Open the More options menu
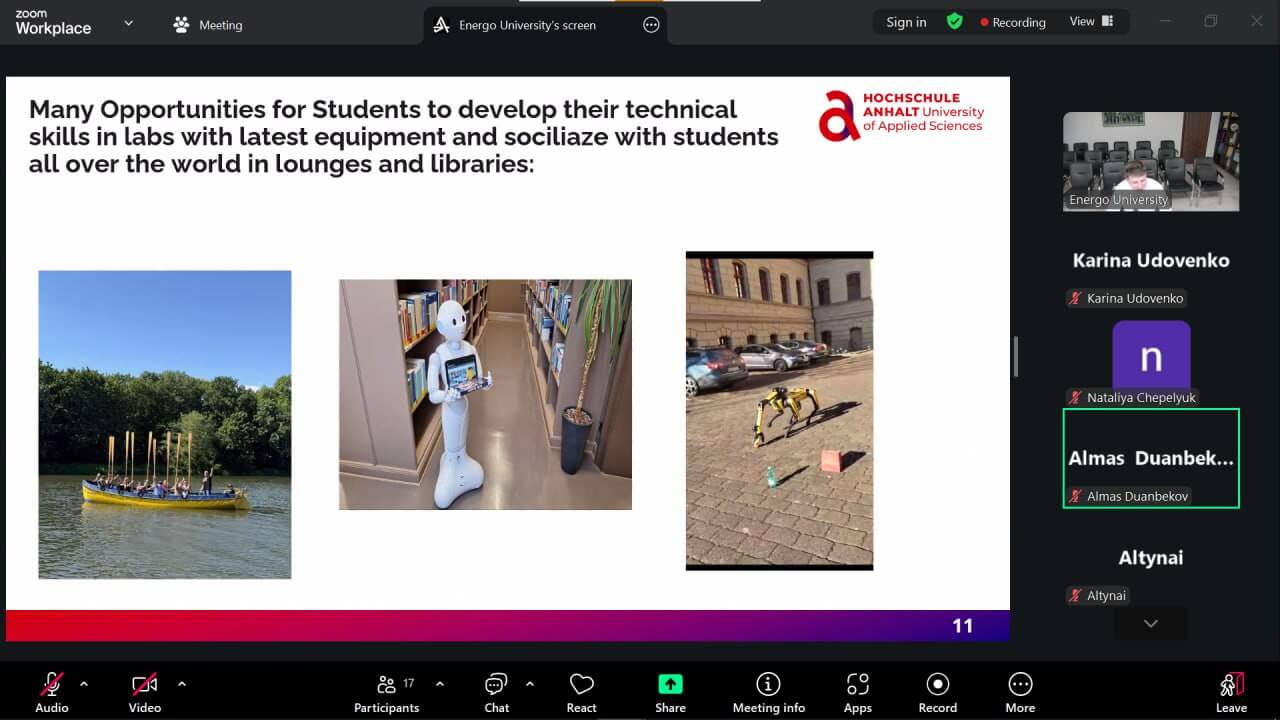The image size is (1280, 720). [1020, 692]
